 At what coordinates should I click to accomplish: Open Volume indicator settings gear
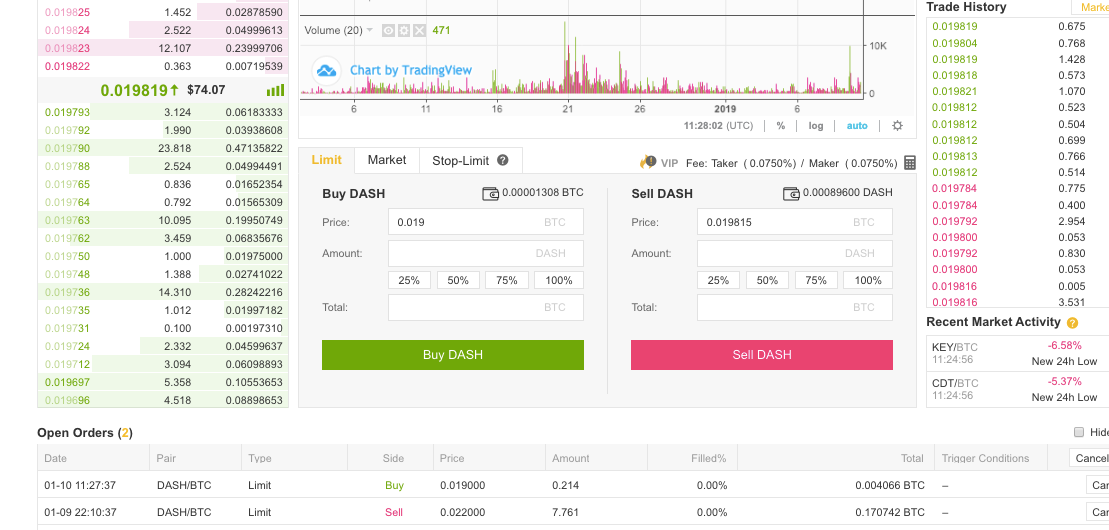point(404,31)
